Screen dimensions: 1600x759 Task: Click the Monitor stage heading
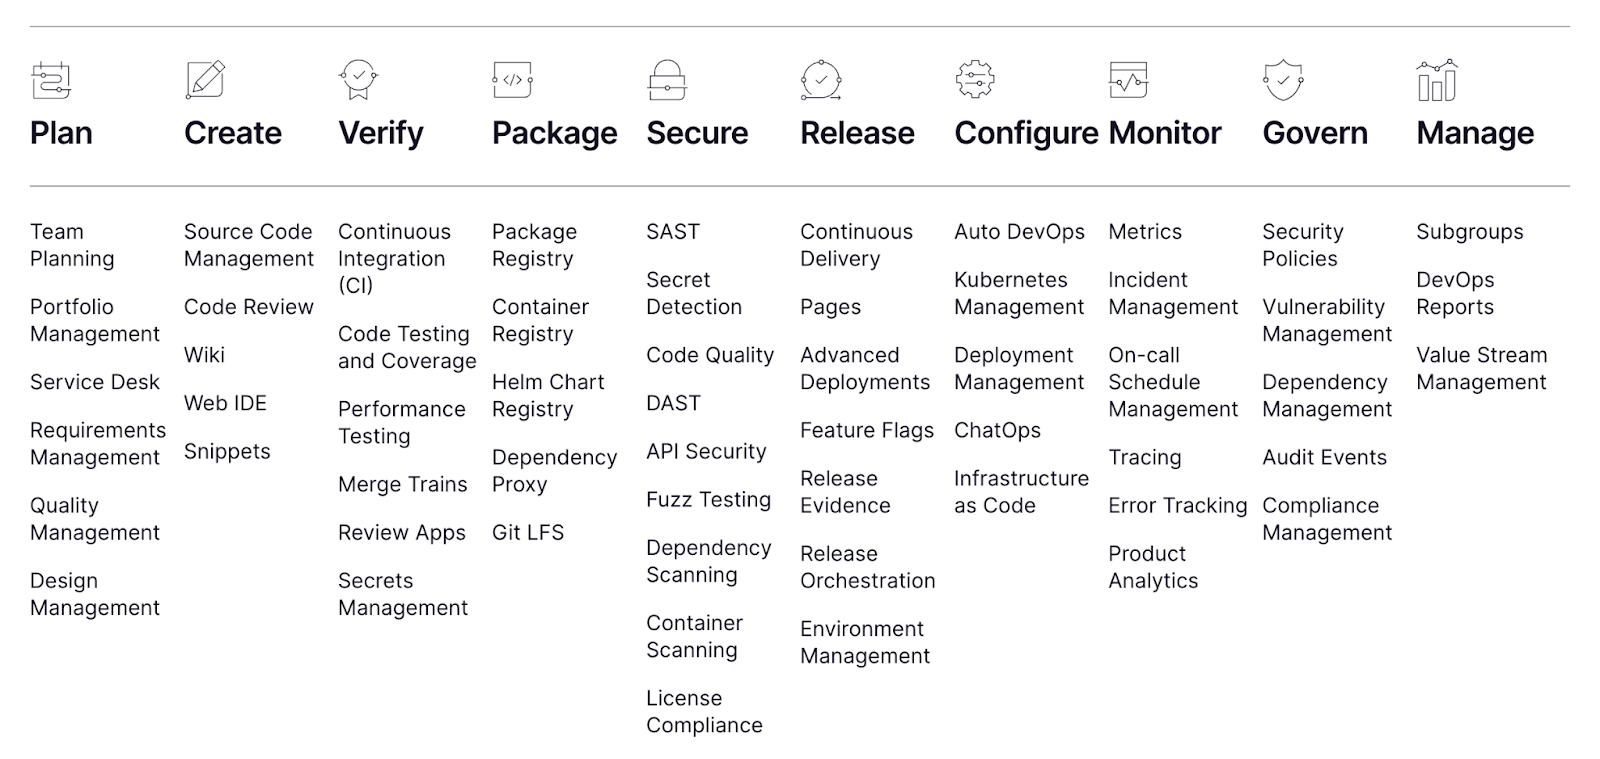1164,133
